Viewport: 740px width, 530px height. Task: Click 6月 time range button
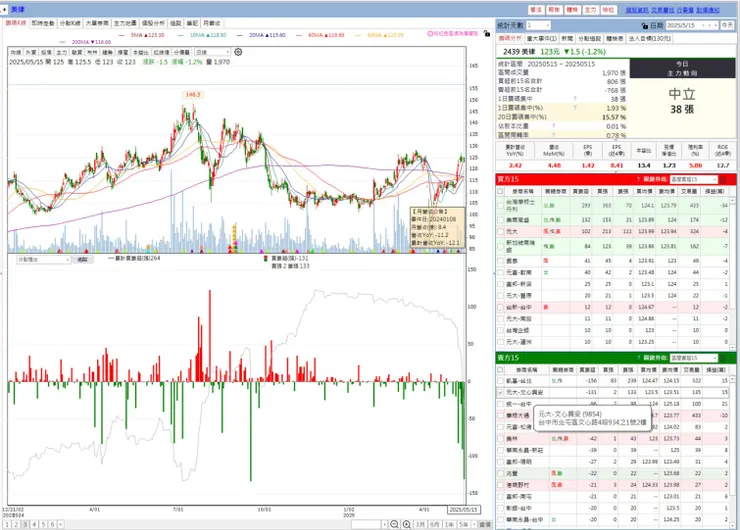(x=435, y=524)
